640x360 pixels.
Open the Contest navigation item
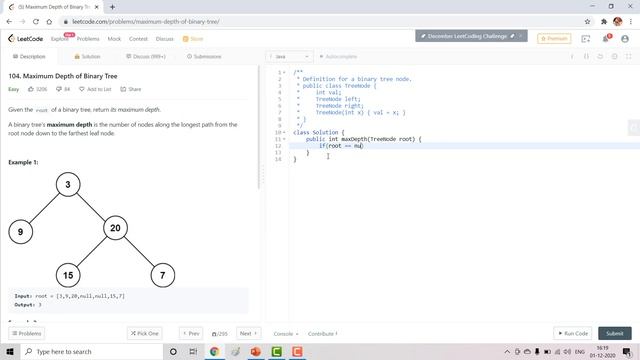coord(138,39)
